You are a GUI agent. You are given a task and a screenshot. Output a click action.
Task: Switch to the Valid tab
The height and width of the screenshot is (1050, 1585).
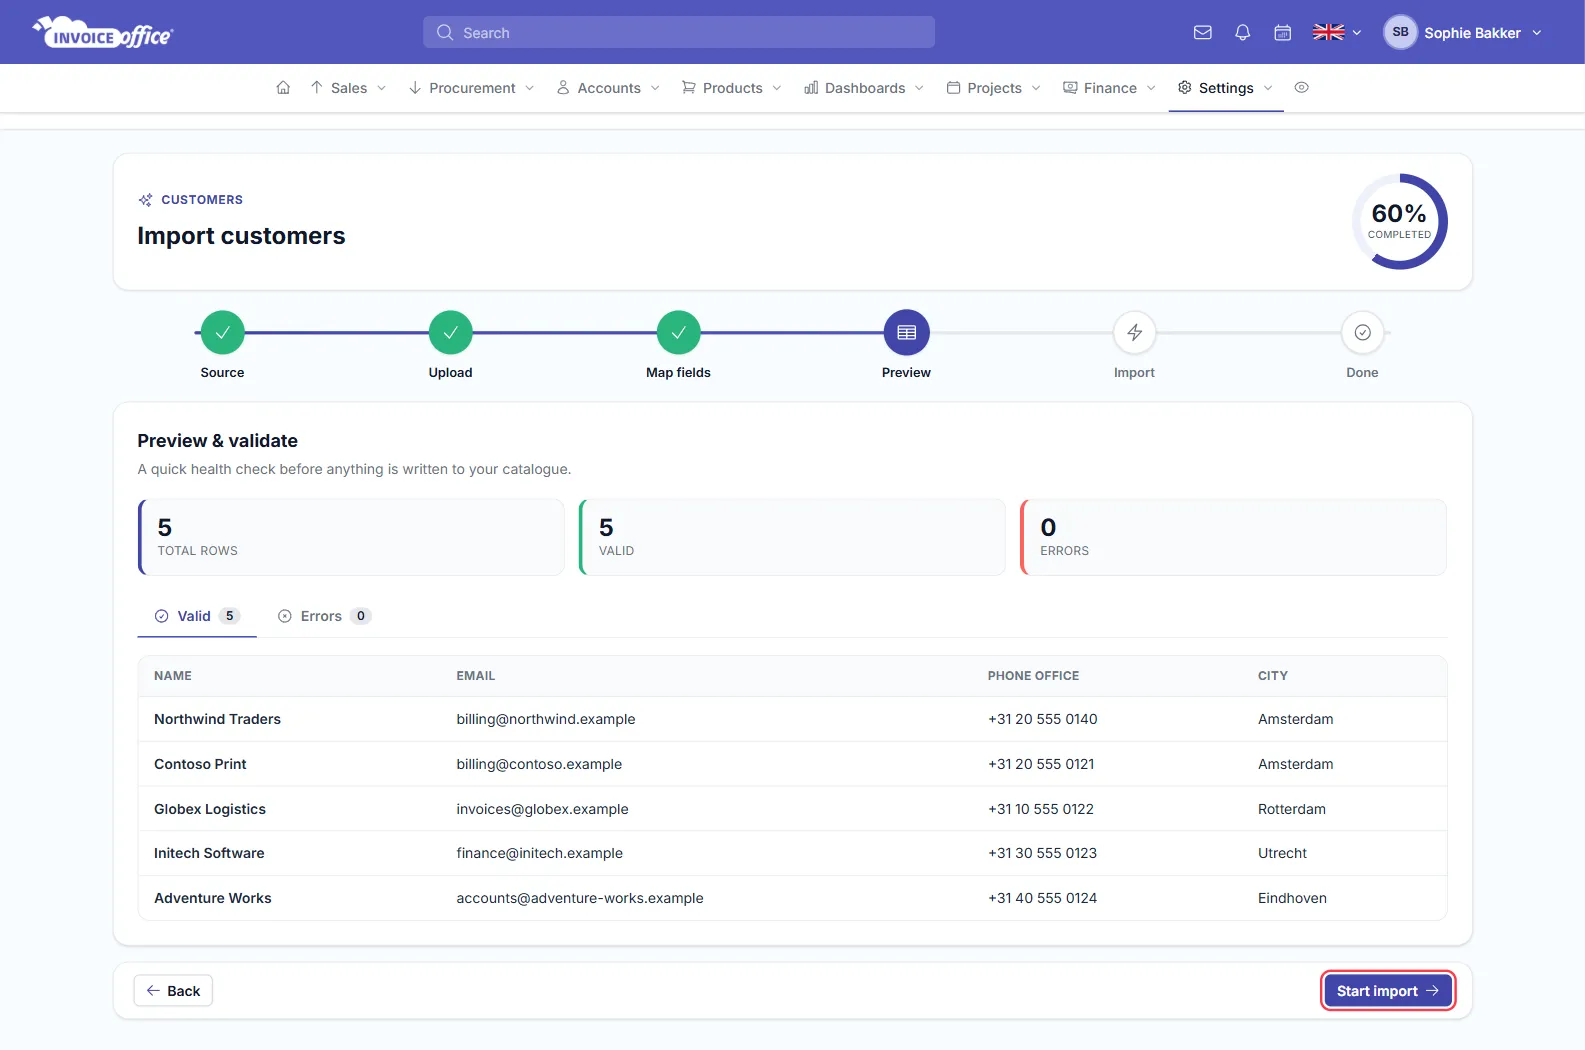tap(197, 616)
